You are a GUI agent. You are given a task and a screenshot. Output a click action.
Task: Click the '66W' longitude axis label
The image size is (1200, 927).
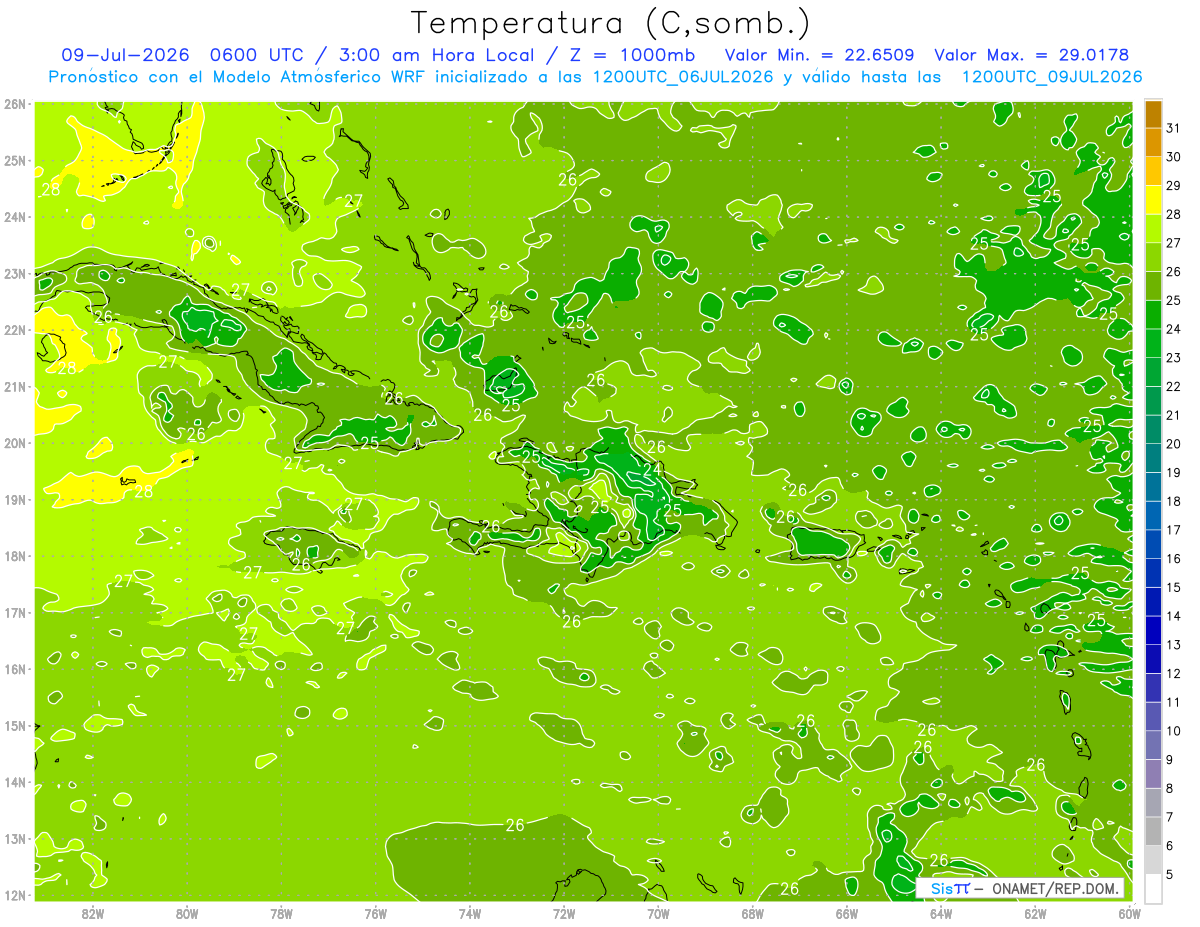[846, 912]
